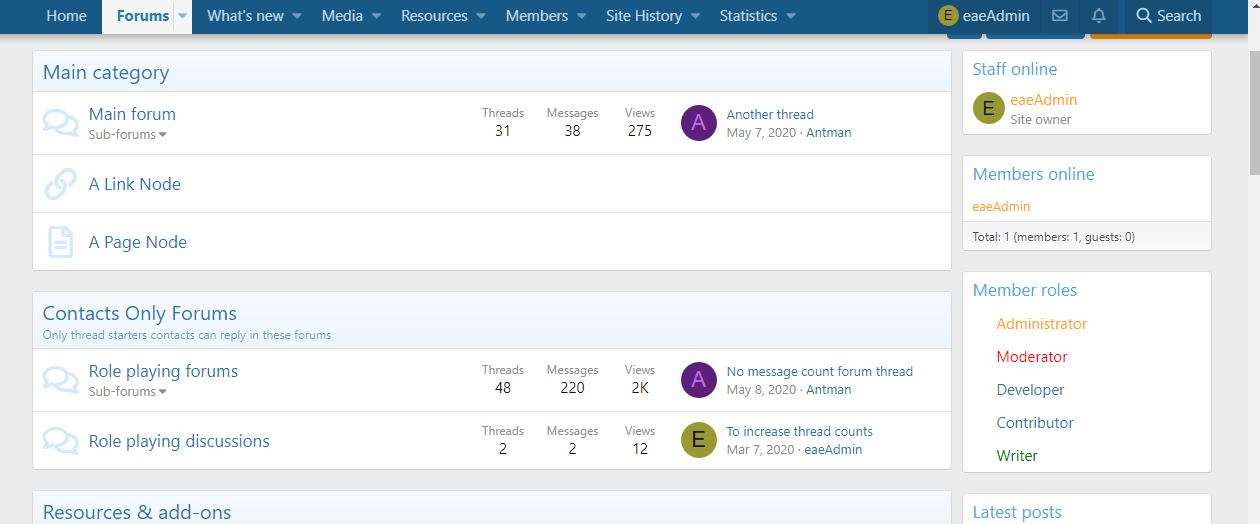Click the Role playing discussions bubble icon

(61, 441)
